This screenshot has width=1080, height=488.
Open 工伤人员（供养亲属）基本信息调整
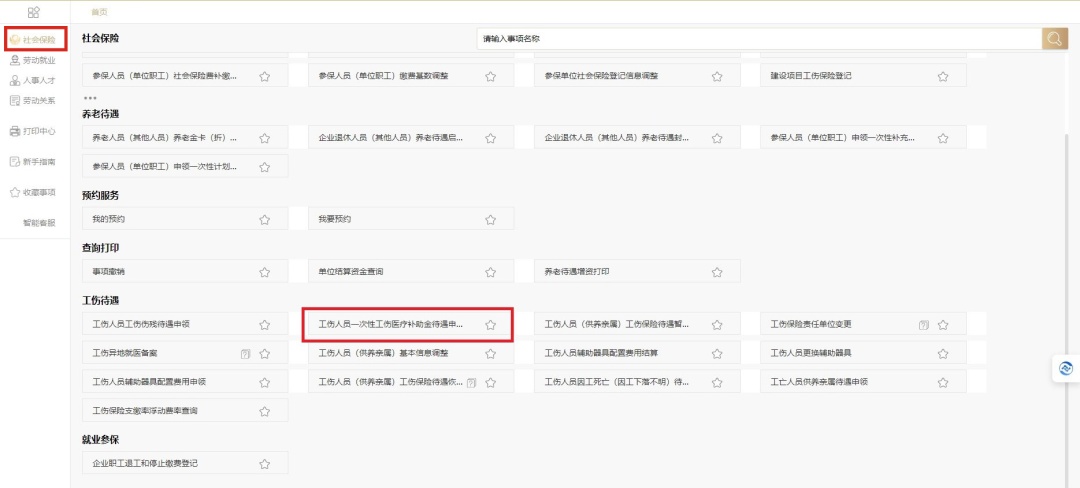[411, 353]
